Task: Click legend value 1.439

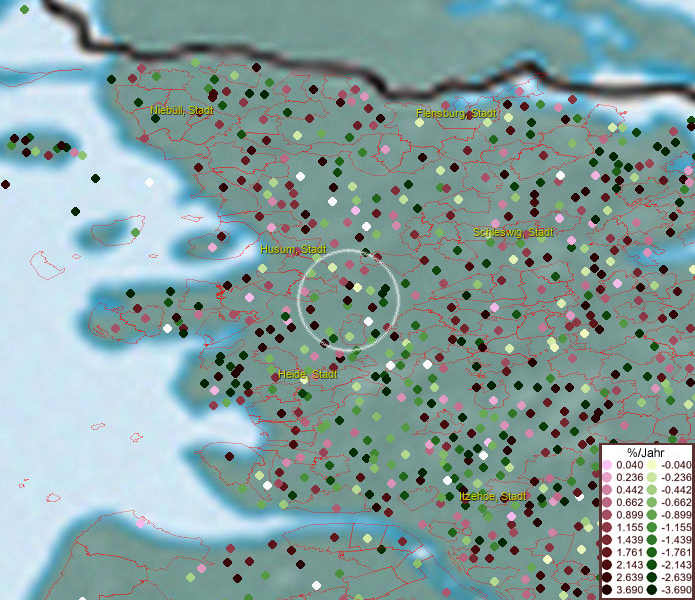Action: [629, 540]
